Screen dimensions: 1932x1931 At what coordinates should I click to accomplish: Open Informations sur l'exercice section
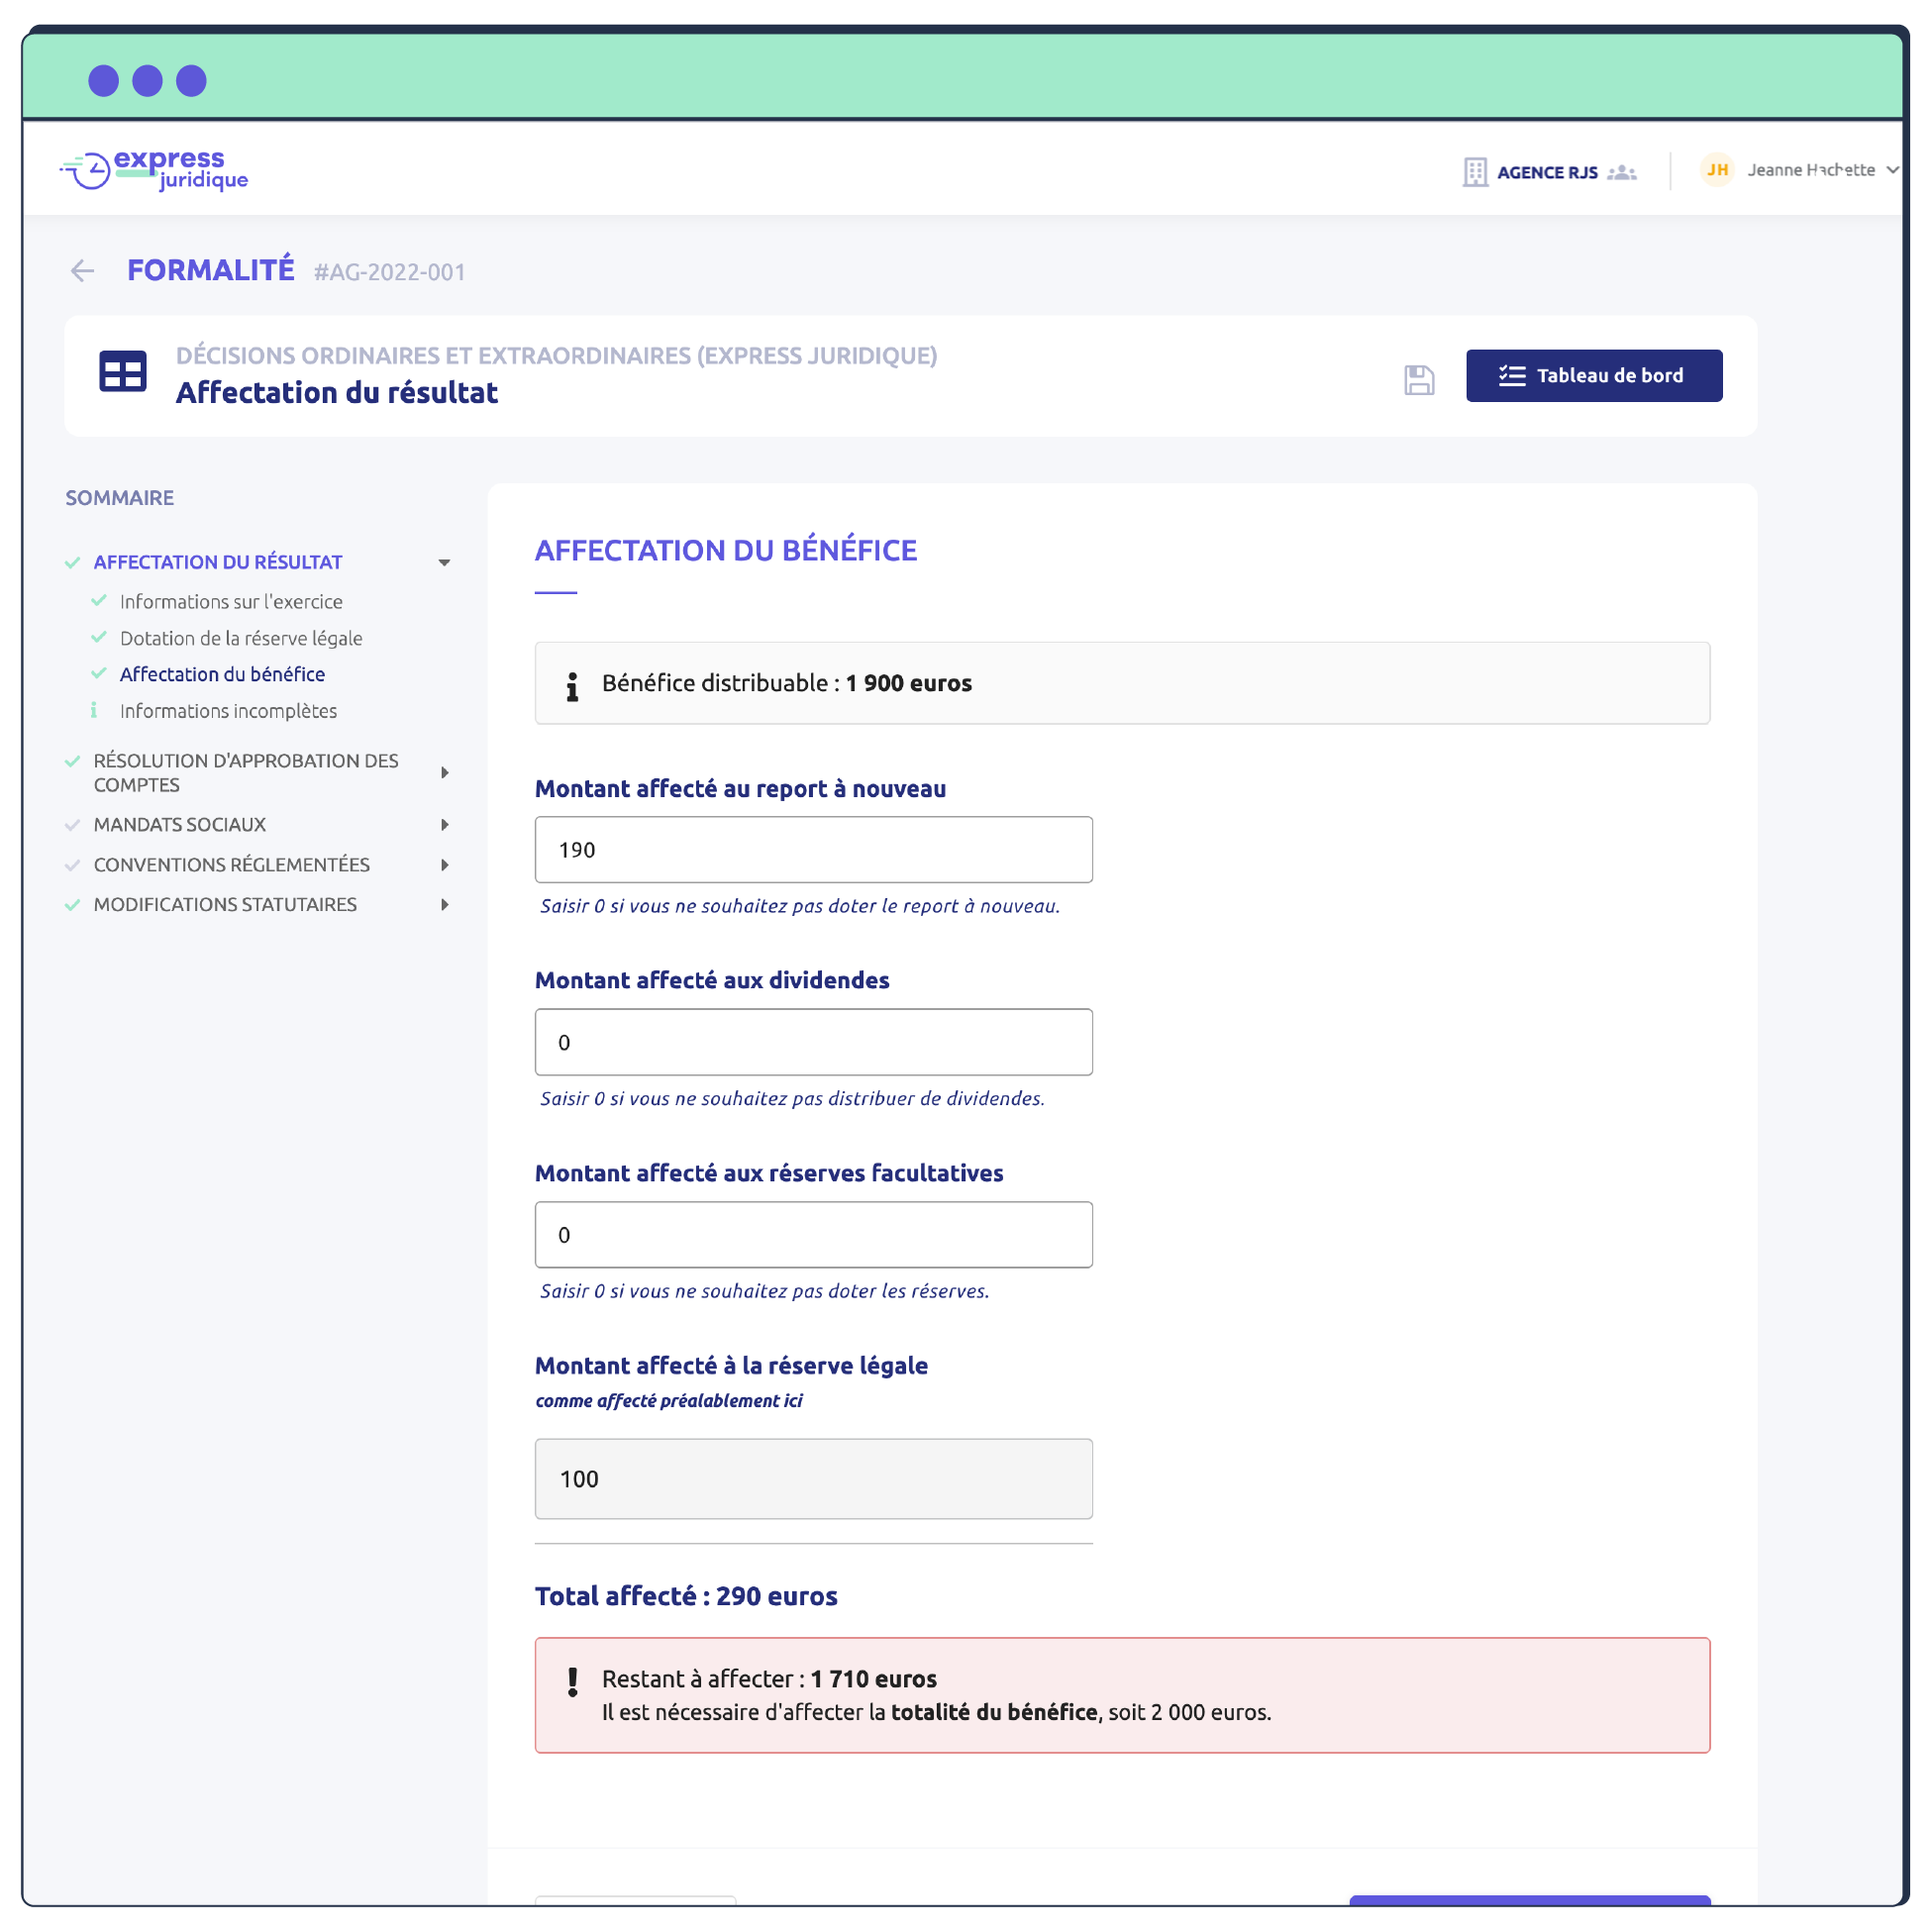coord(230,601)
